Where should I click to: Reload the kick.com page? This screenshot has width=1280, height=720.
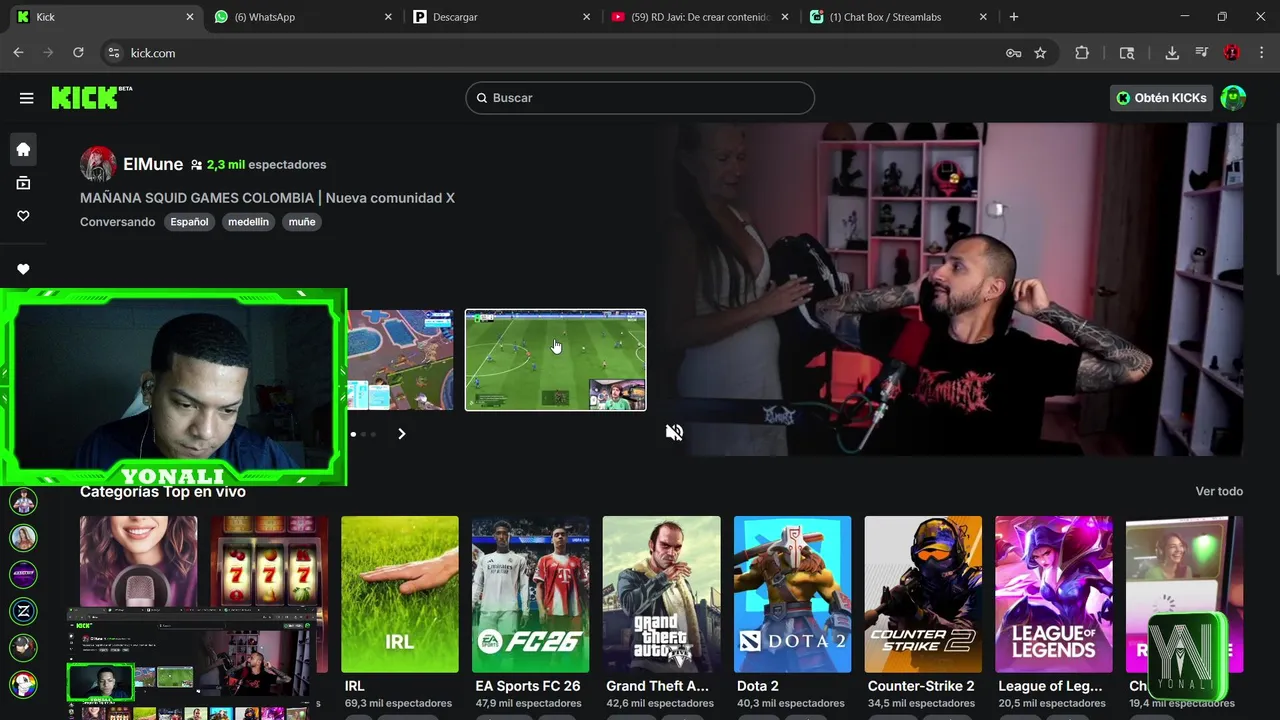78,53
